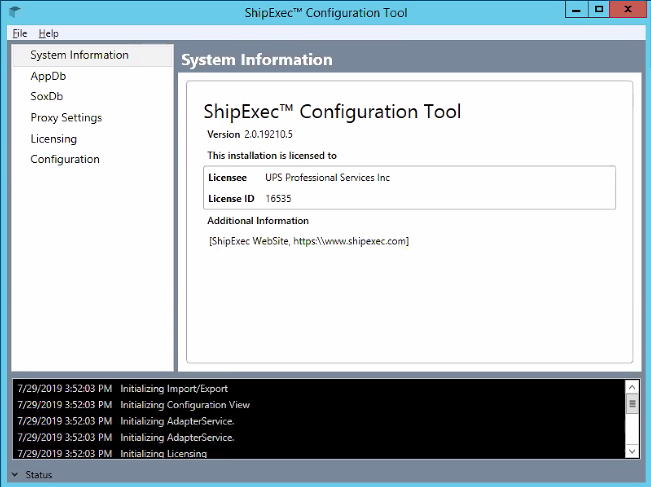Go to Proxy Settings
Screen dimensions: 651x487
click(66, 118)
